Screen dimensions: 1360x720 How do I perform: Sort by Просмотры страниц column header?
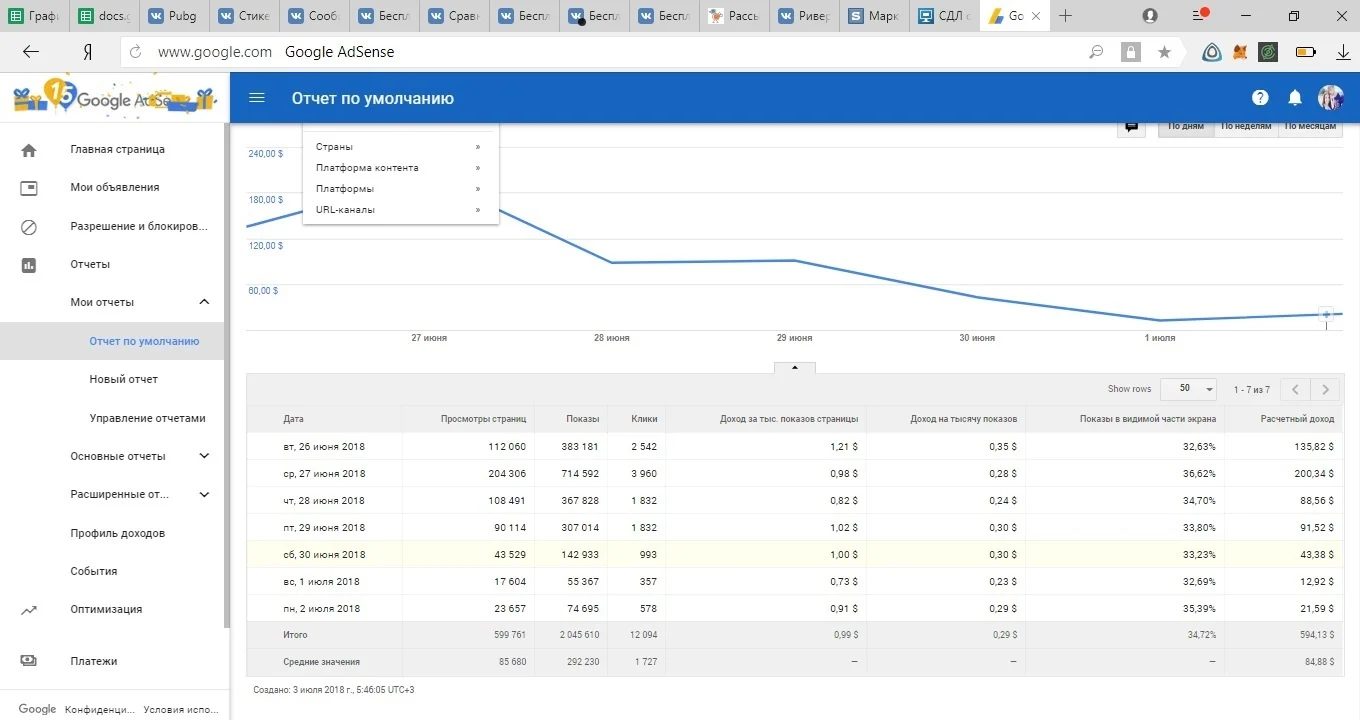[x=483, y=419]
